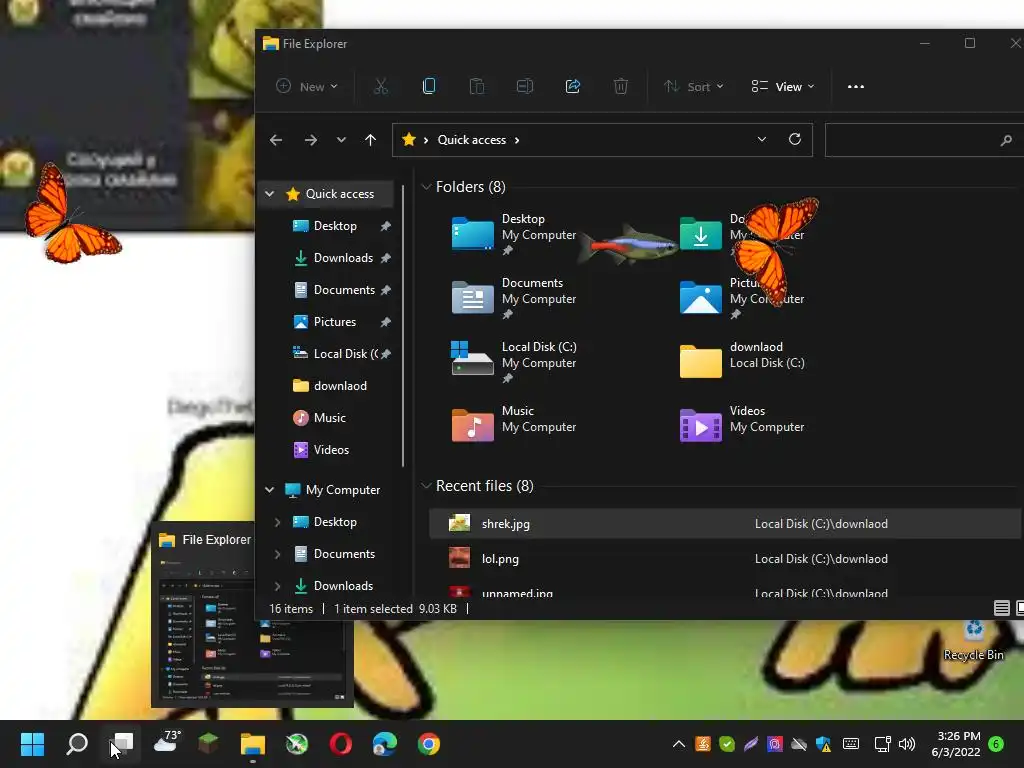Select lol.png in Recent files
Image resolution: width=1024 pixels, height=768 pixels.
[725, 559]
